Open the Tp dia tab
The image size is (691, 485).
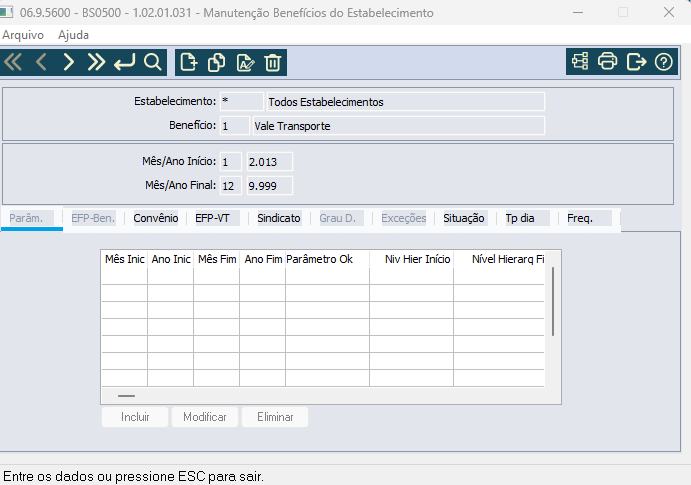pyautogui.click(x=528, y=218)
